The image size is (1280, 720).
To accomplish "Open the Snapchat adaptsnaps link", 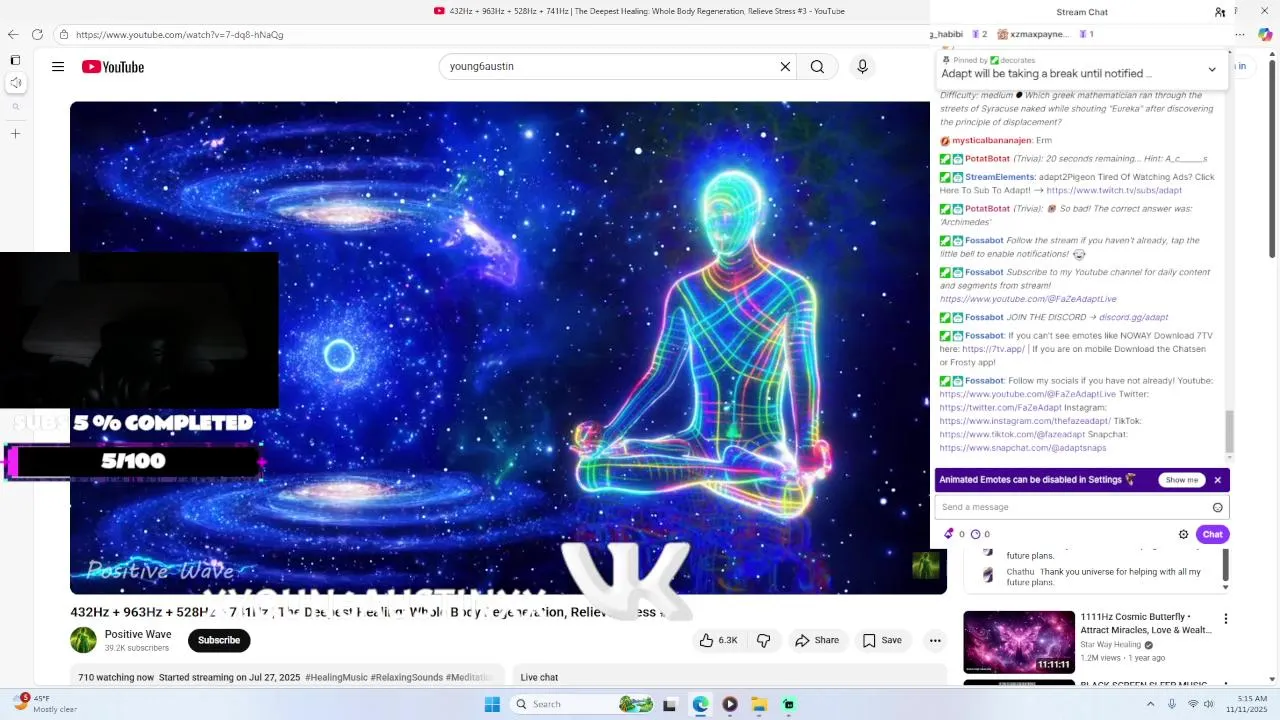I will coord(1023,448).
